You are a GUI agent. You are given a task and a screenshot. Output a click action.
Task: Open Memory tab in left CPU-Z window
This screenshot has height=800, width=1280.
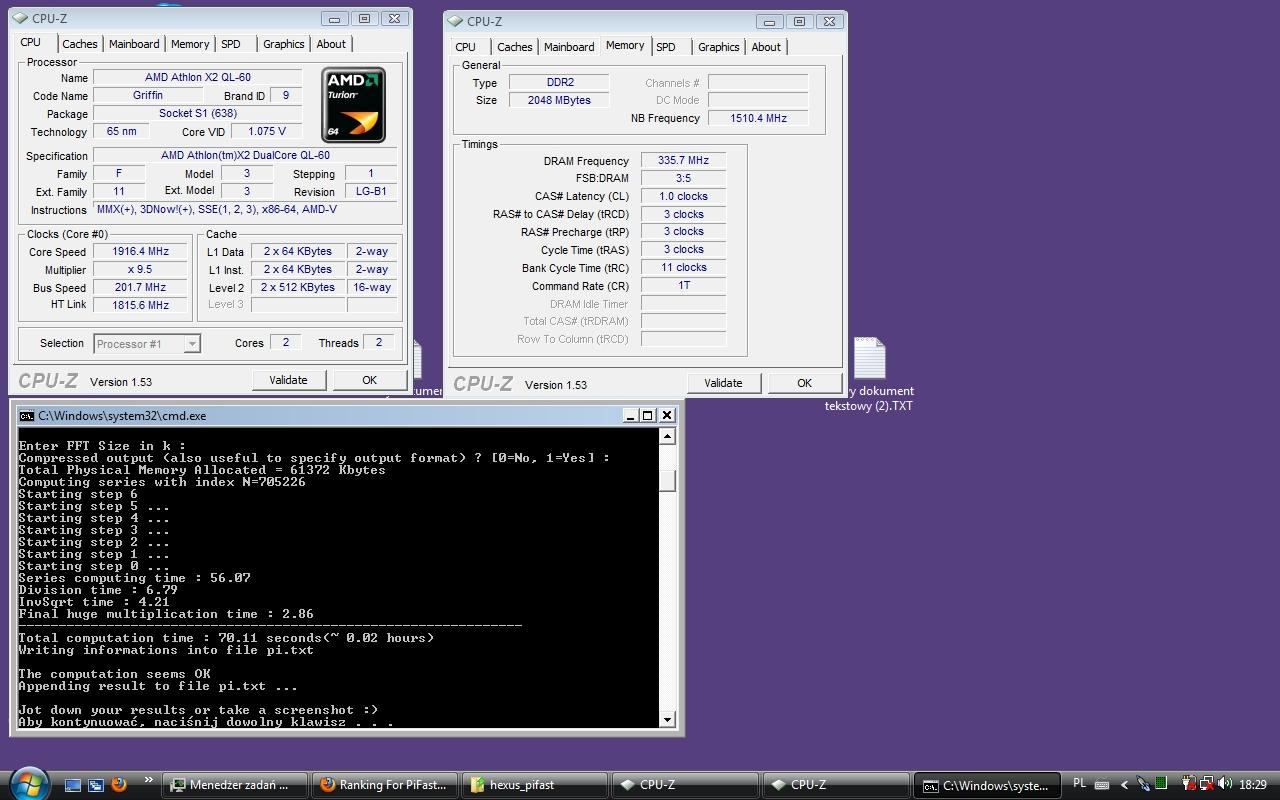[x=189, y=44]
